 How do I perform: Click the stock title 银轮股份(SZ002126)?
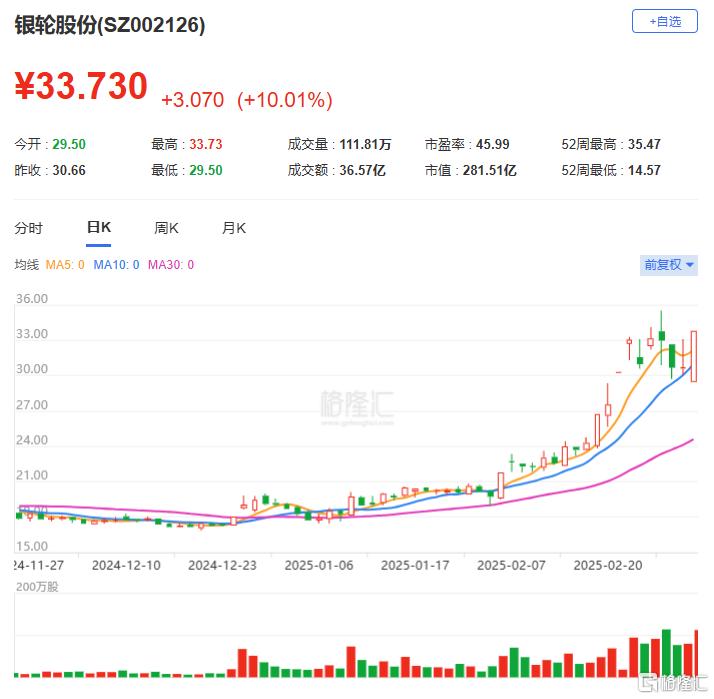click(110, 25)
